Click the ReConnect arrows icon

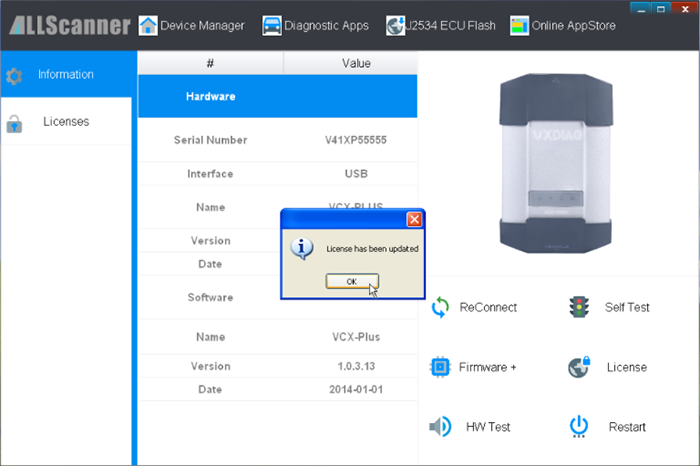(440, 308)
